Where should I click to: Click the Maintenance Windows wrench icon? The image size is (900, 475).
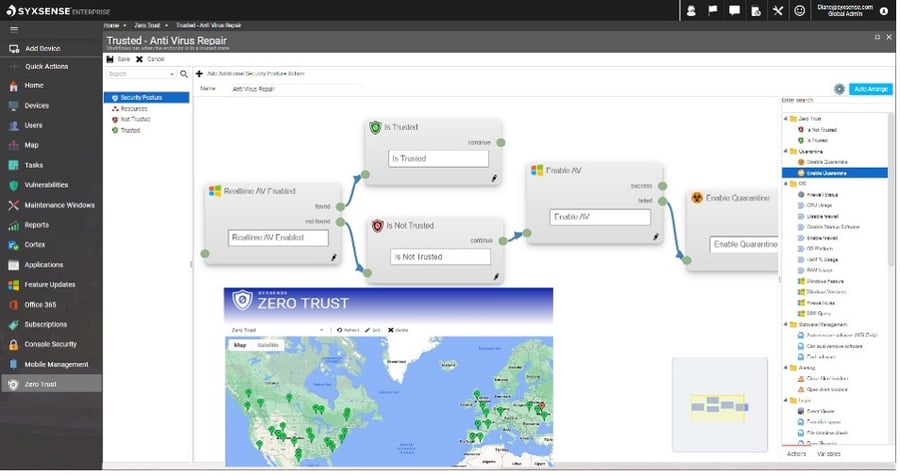13,205
